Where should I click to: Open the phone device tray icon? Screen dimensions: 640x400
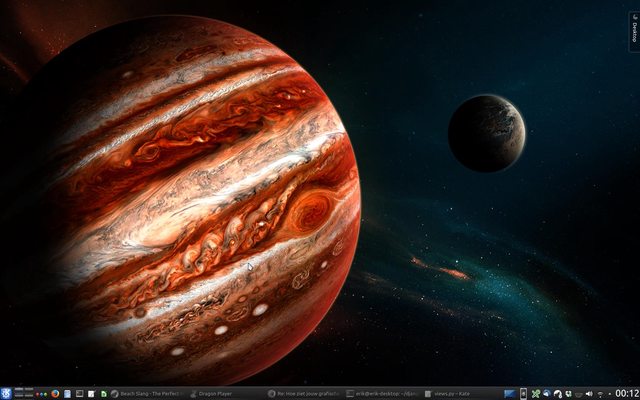523,393
